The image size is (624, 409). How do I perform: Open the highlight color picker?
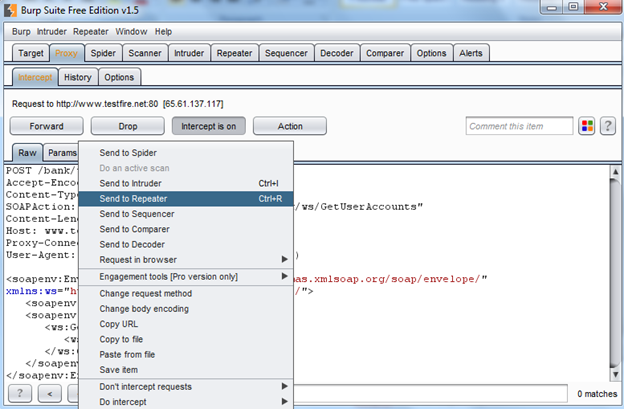click(x=586, y=126)
